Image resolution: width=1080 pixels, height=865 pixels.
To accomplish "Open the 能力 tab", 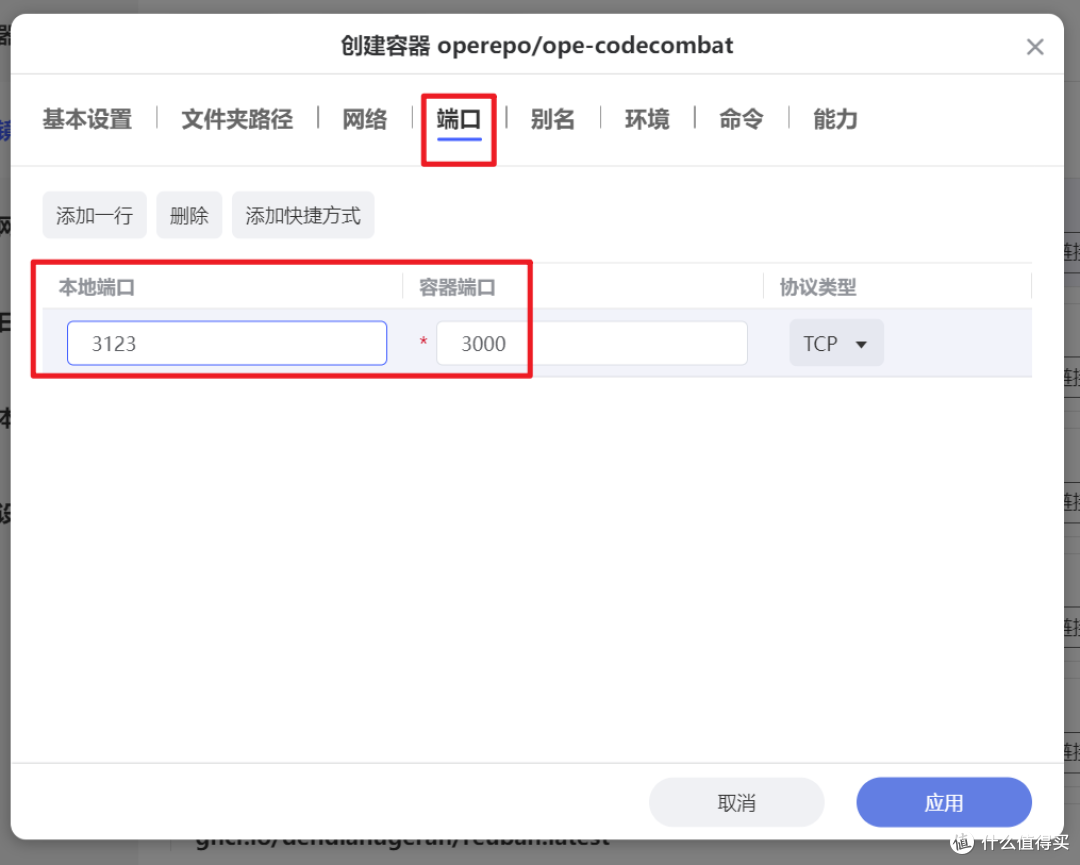I will pyautogui.click(x=835, y=119).
